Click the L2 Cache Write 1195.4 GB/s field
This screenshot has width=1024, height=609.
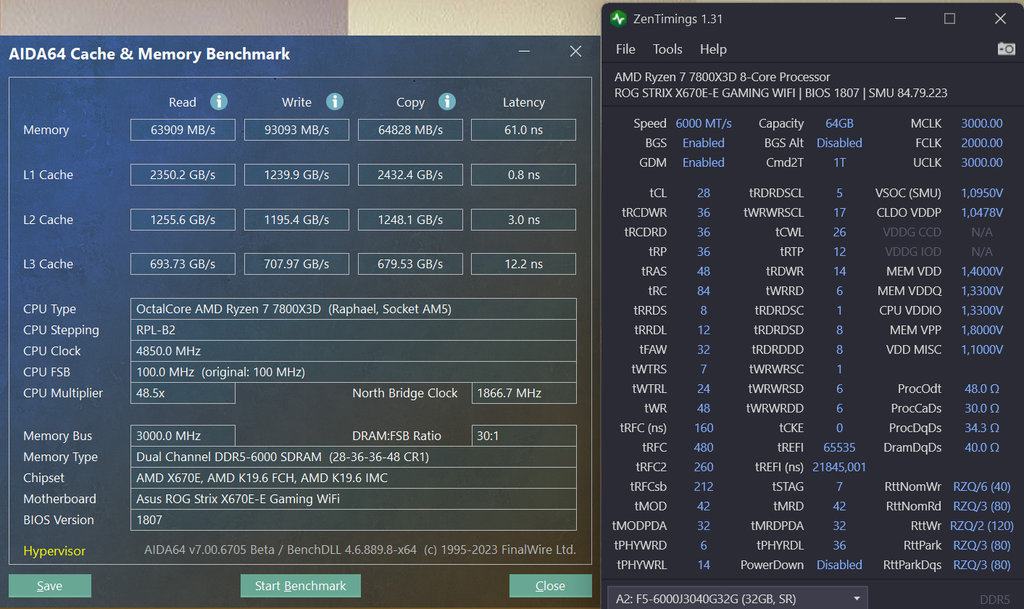296,220
